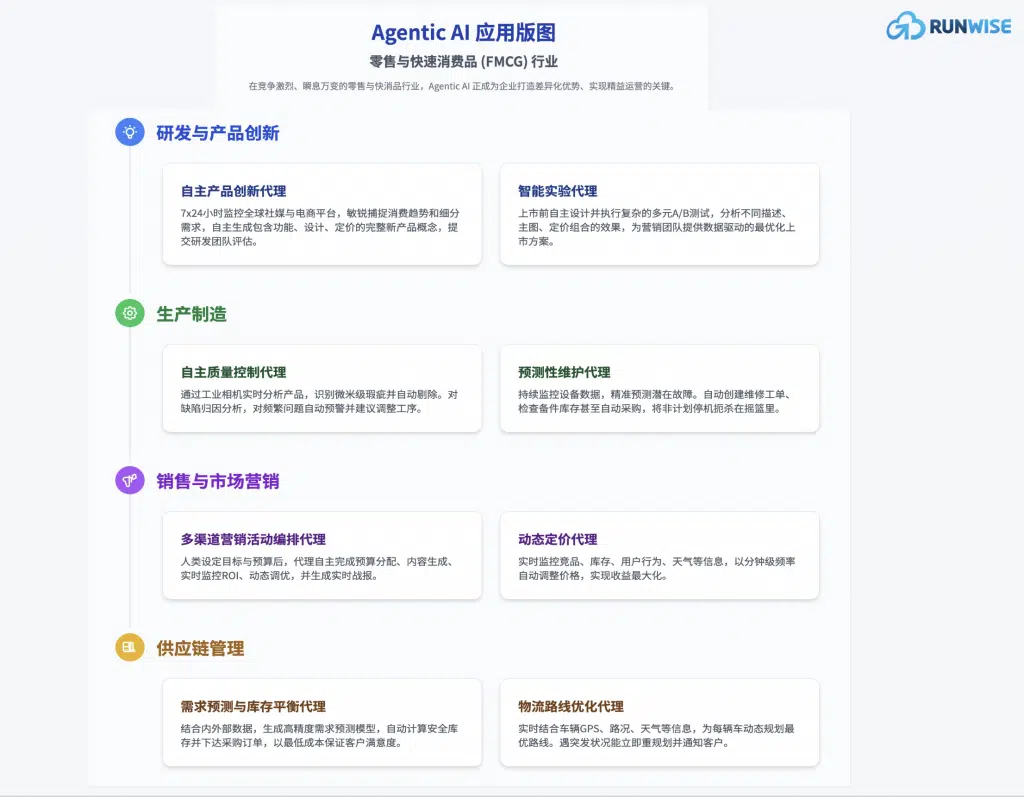This screenshot has height=797, width=1024.
Task: Click the yellow icon beside 供应链管理
Action: pyautogui.click(x=130, y=647)
